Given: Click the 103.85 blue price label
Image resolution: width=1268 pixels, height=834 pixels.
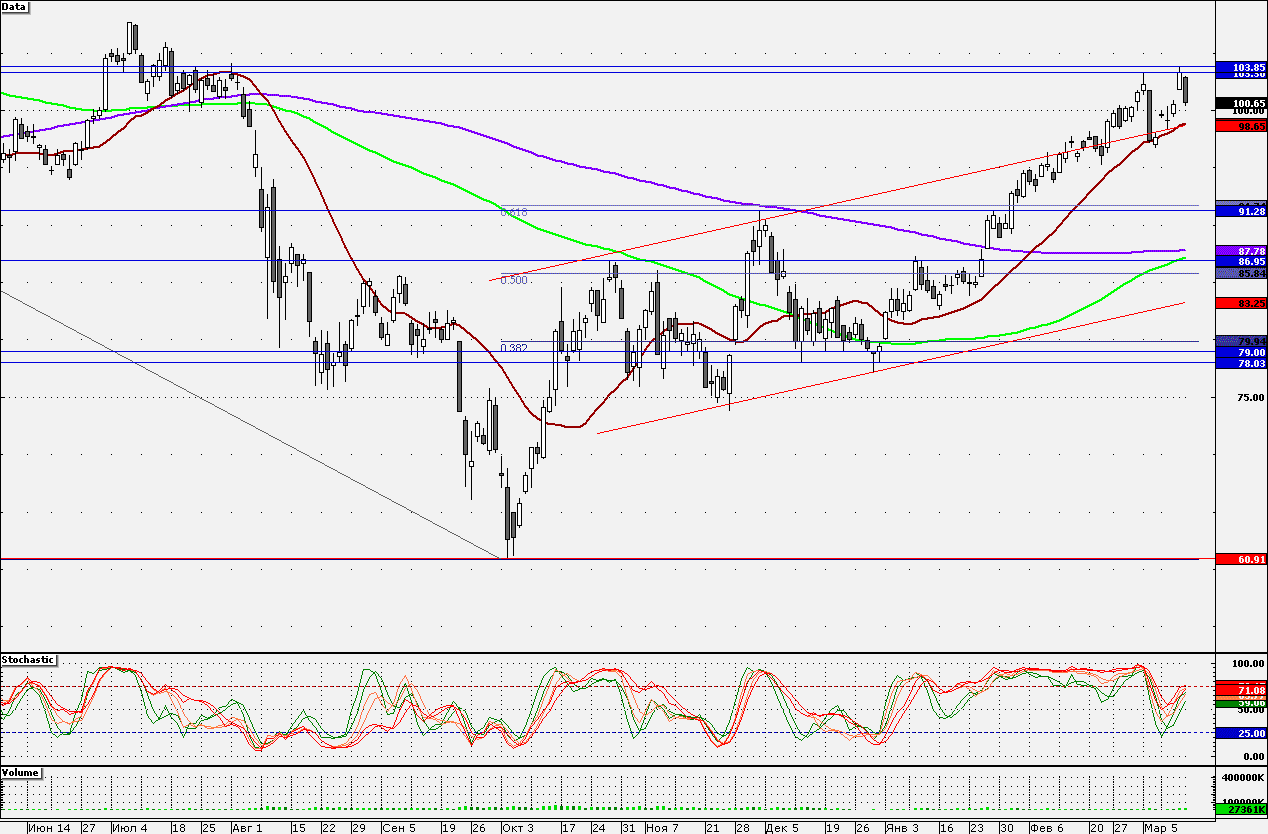Looking at the screenshot, I should point(1240,66).
